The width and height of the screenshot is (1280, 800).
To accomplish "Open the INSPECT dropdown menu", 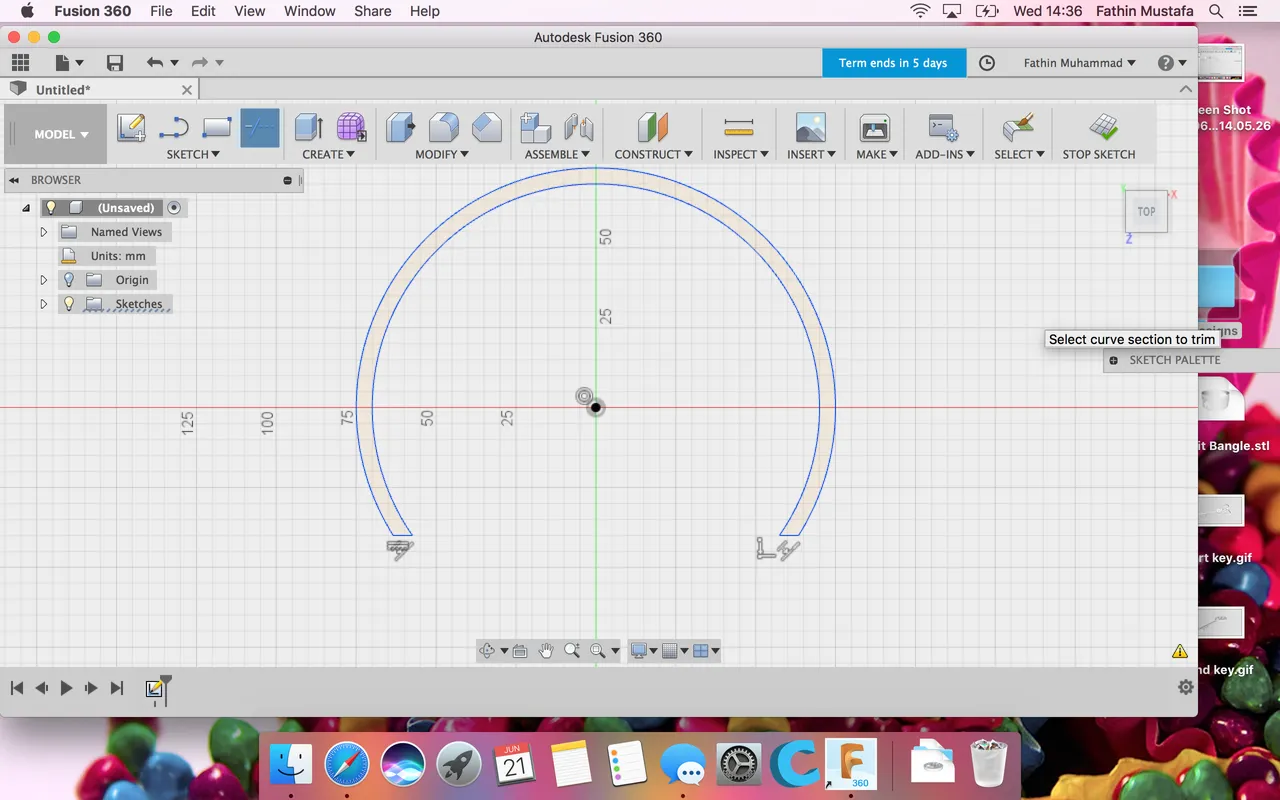I will click(x=741, y=154).
